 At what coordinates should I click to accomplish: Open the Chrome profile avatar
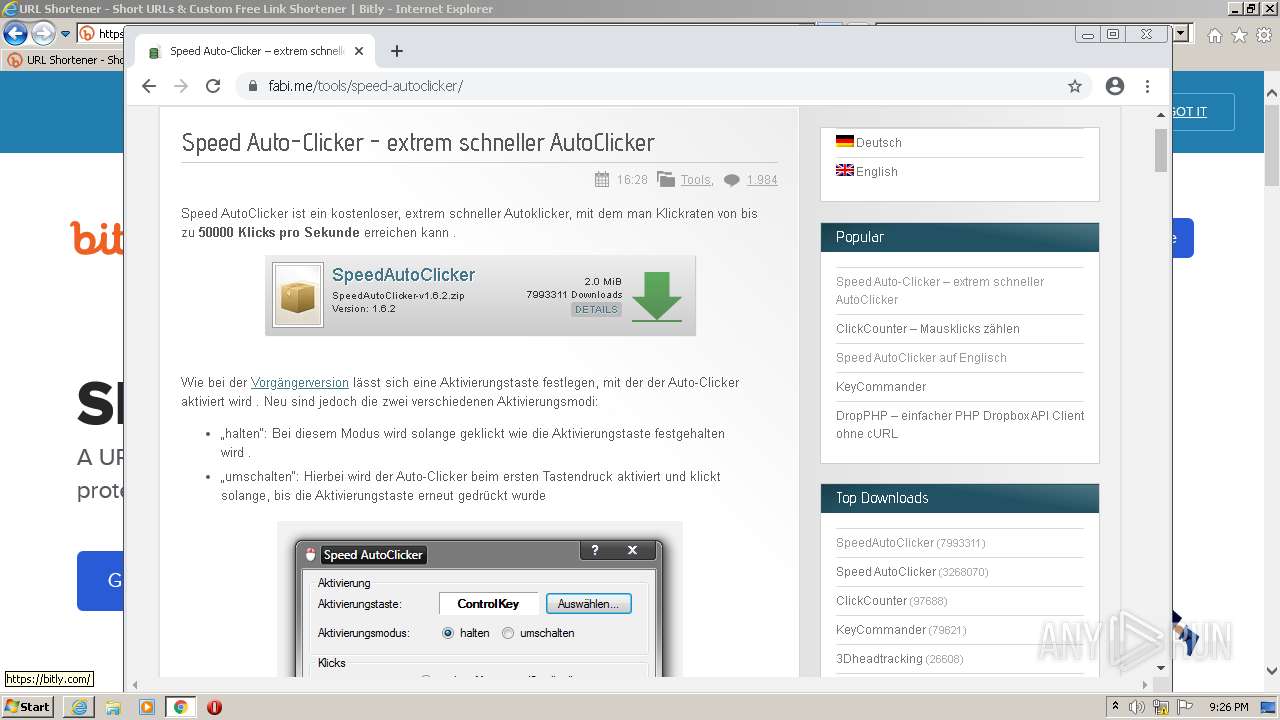pyautogui.click(x=1115, y=86)
